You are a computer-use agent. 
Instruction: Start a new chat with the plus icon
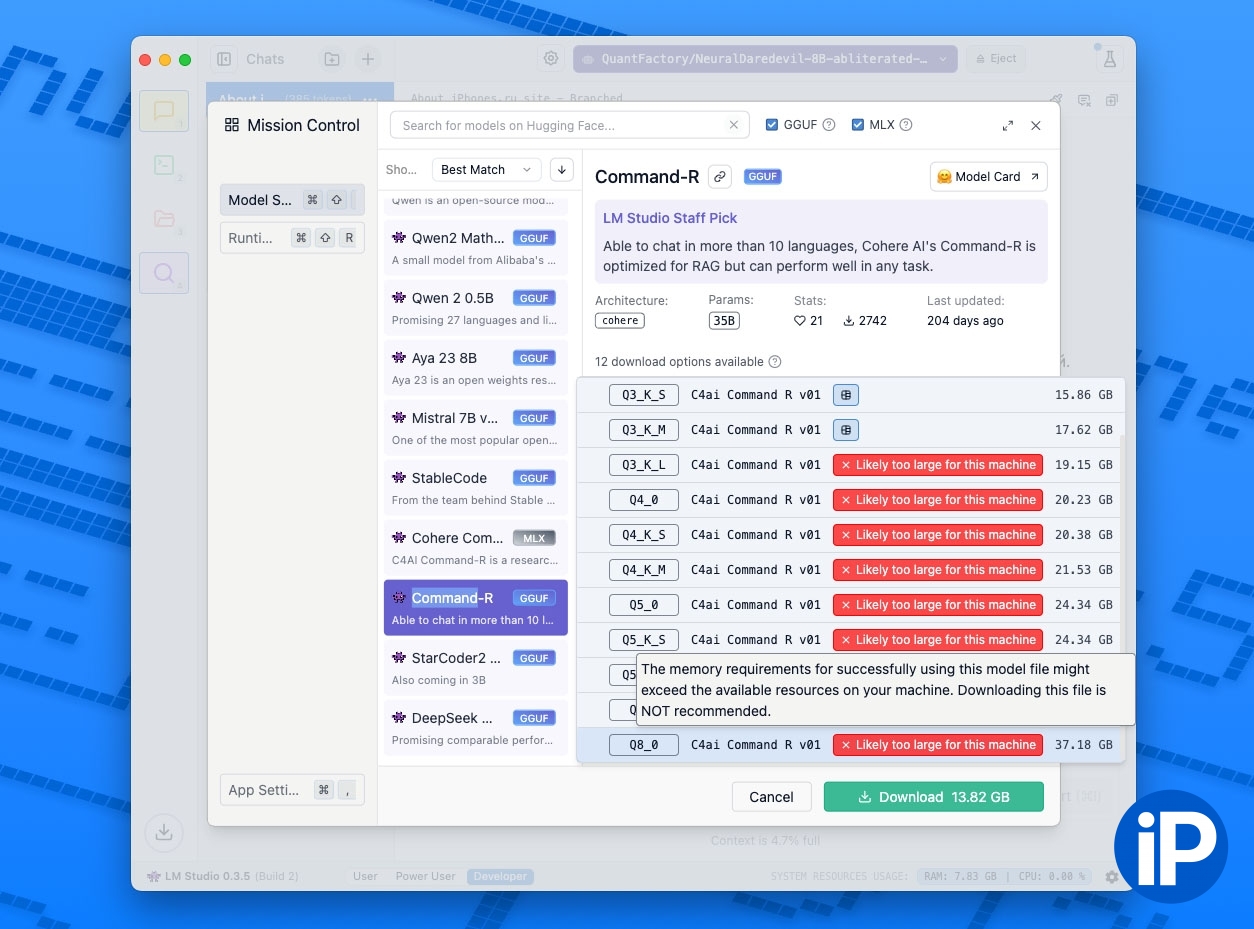(x=368, y=59)
